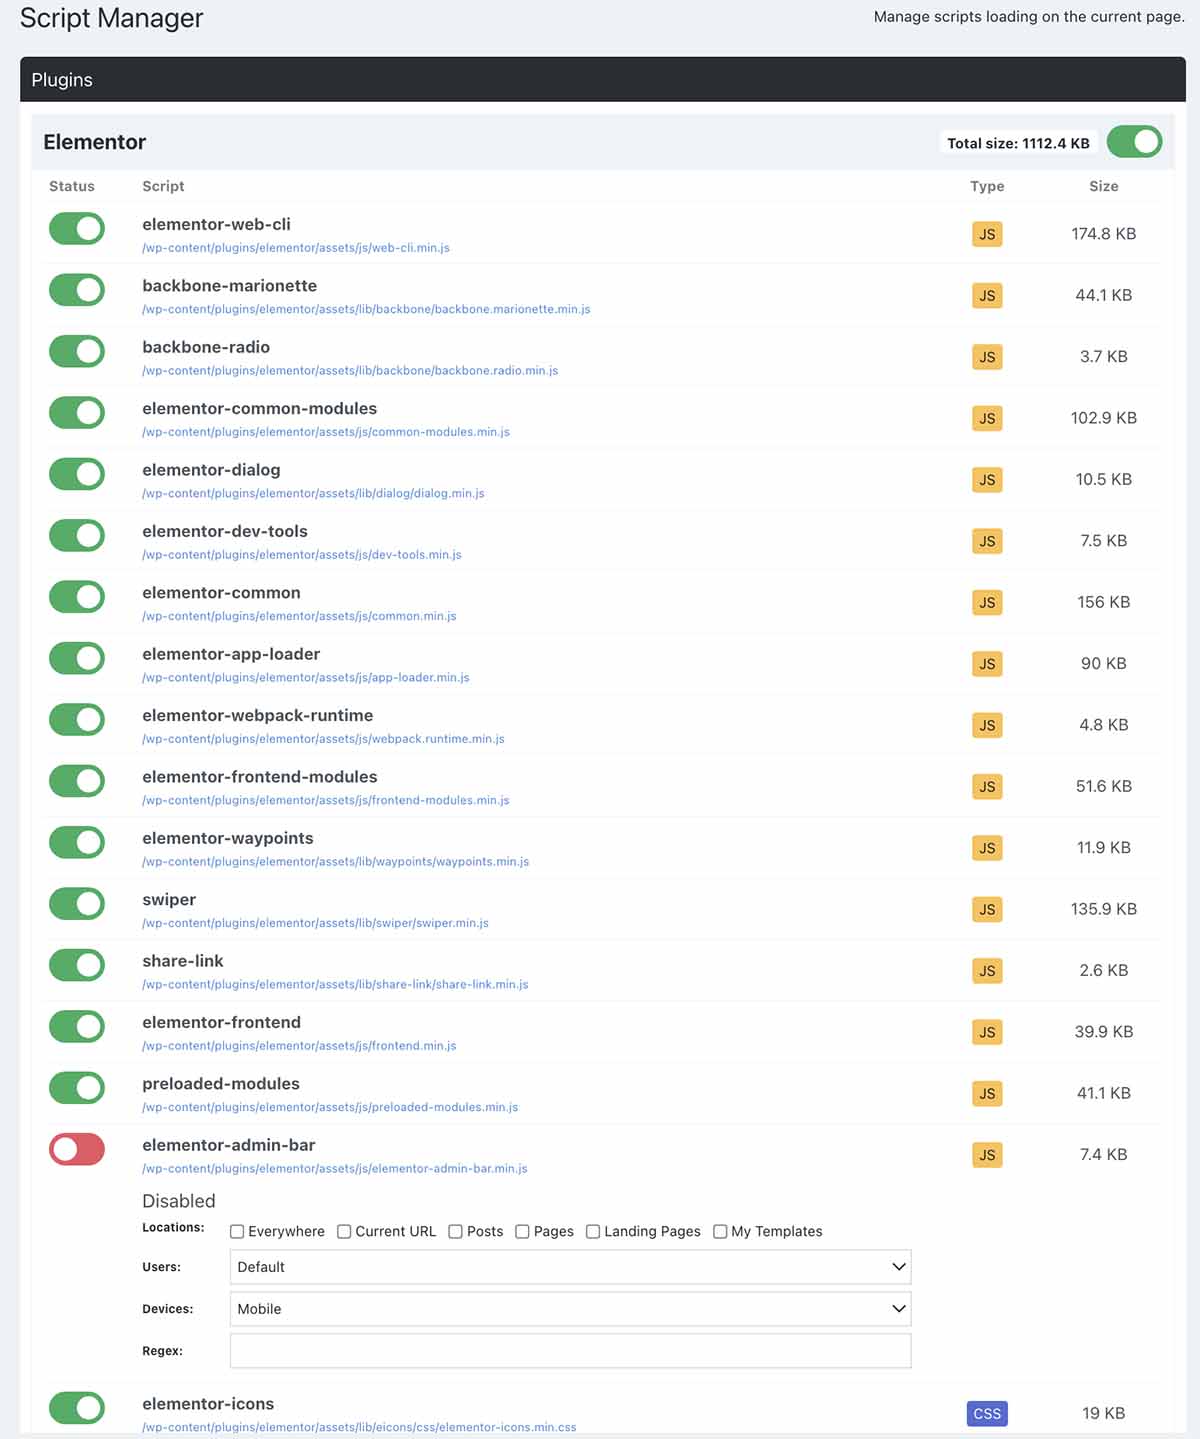This screenshot has height=1439, width=1200.
Task: Follow elementor-admin-bar.min.js path link
Action: pyautogui.click(x=335, y=1169)
